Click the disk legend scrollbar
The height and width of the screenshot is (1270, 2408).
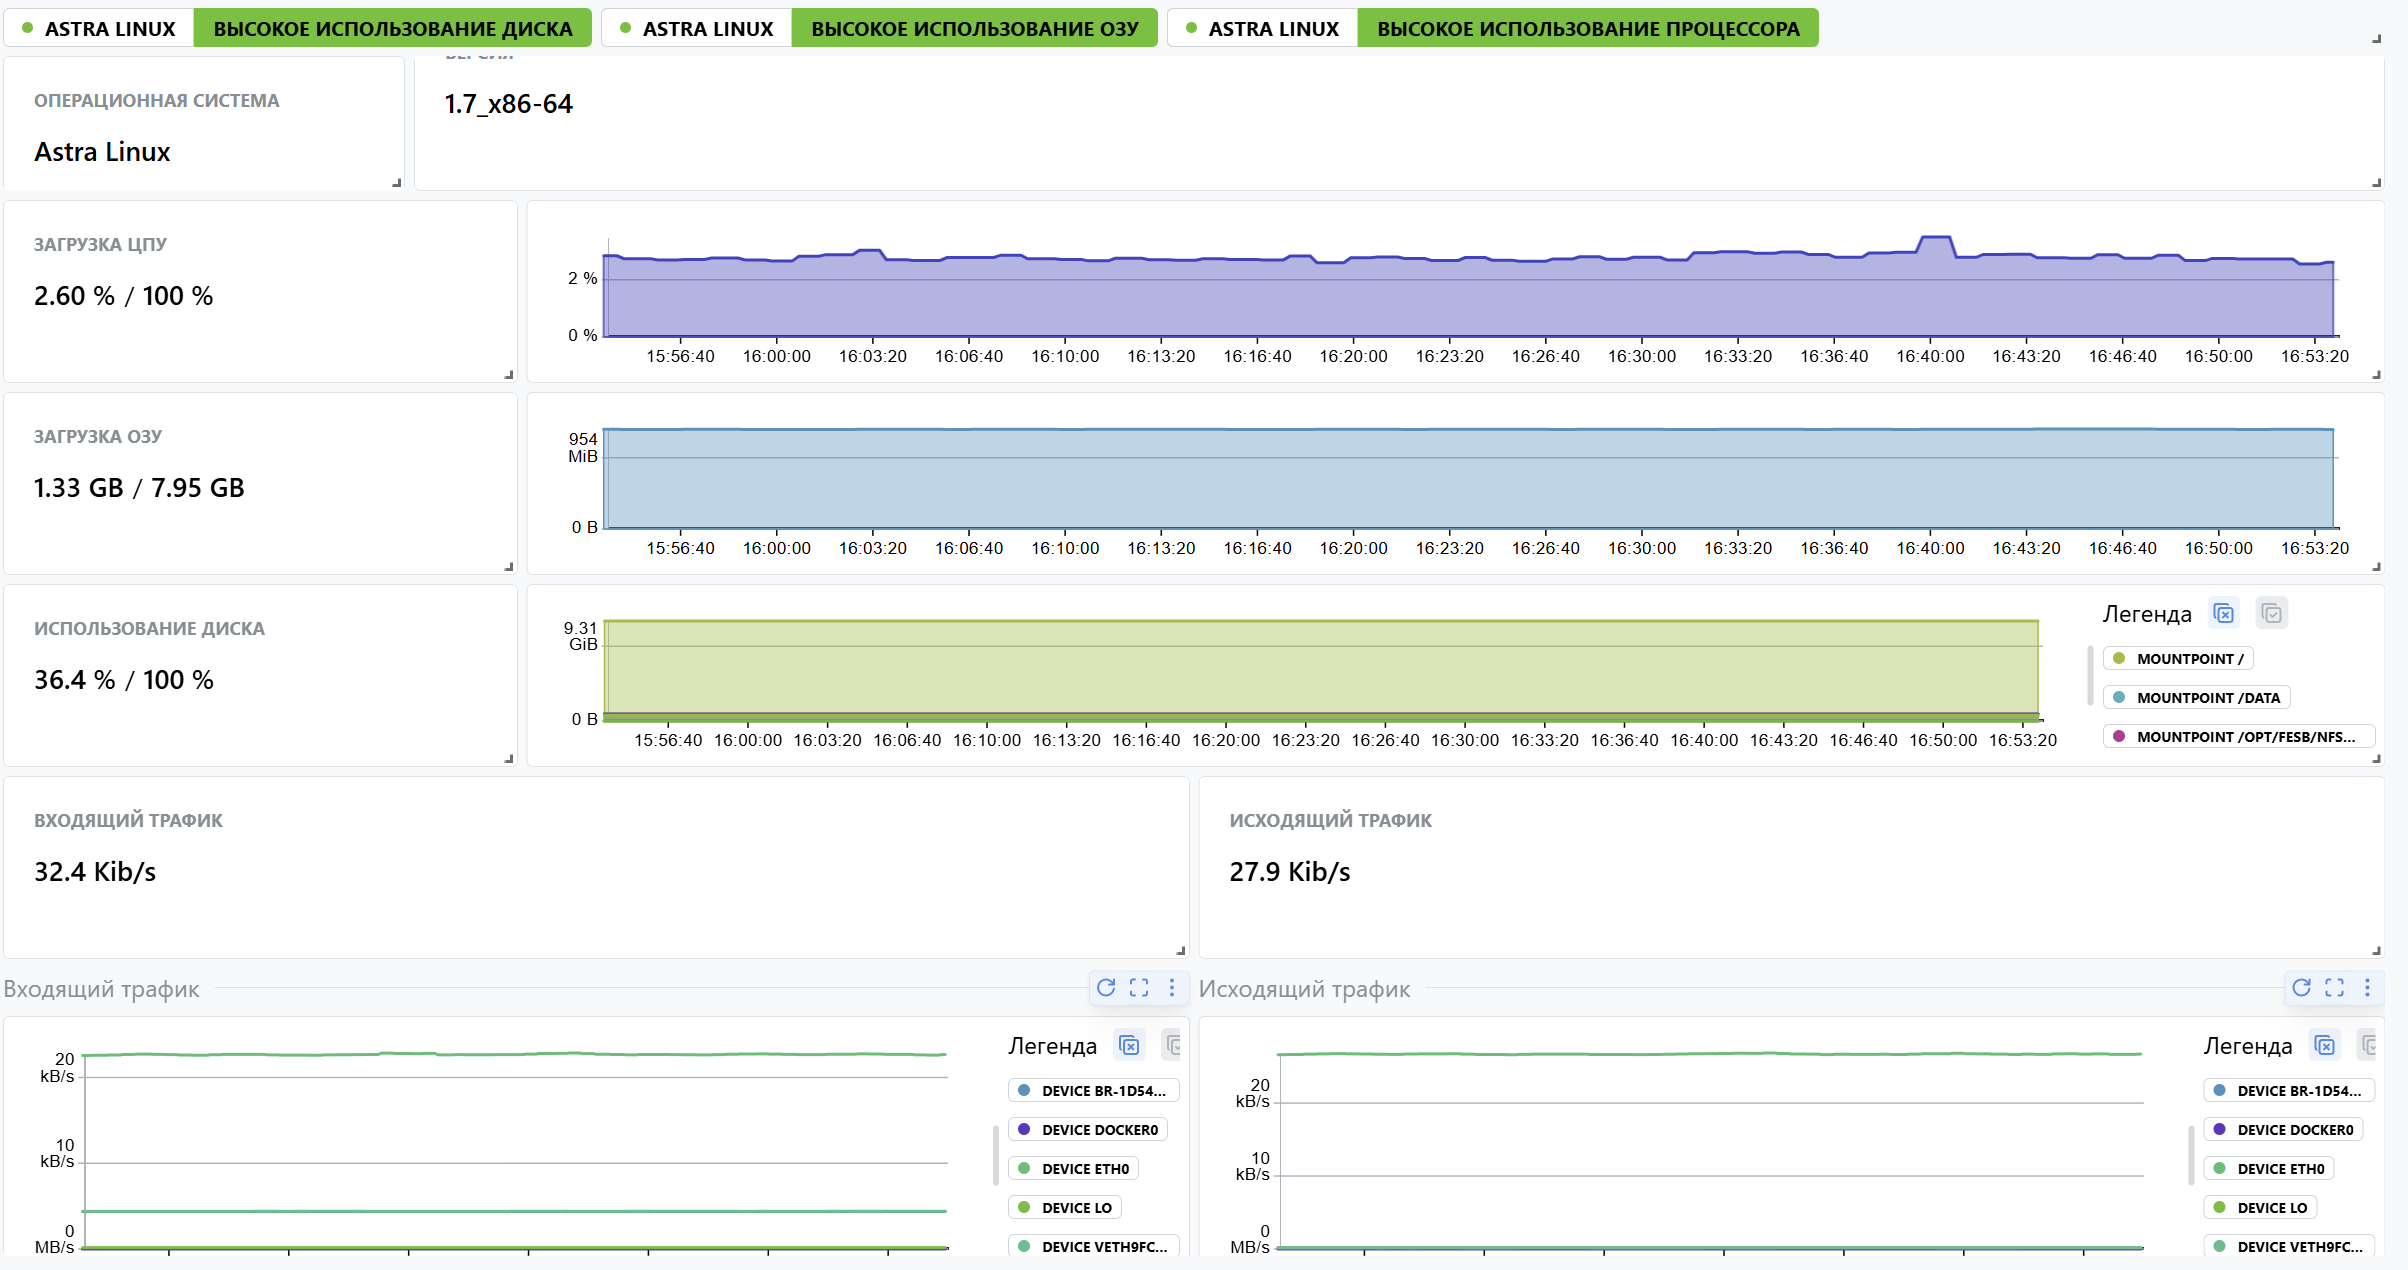[2090, 676]
